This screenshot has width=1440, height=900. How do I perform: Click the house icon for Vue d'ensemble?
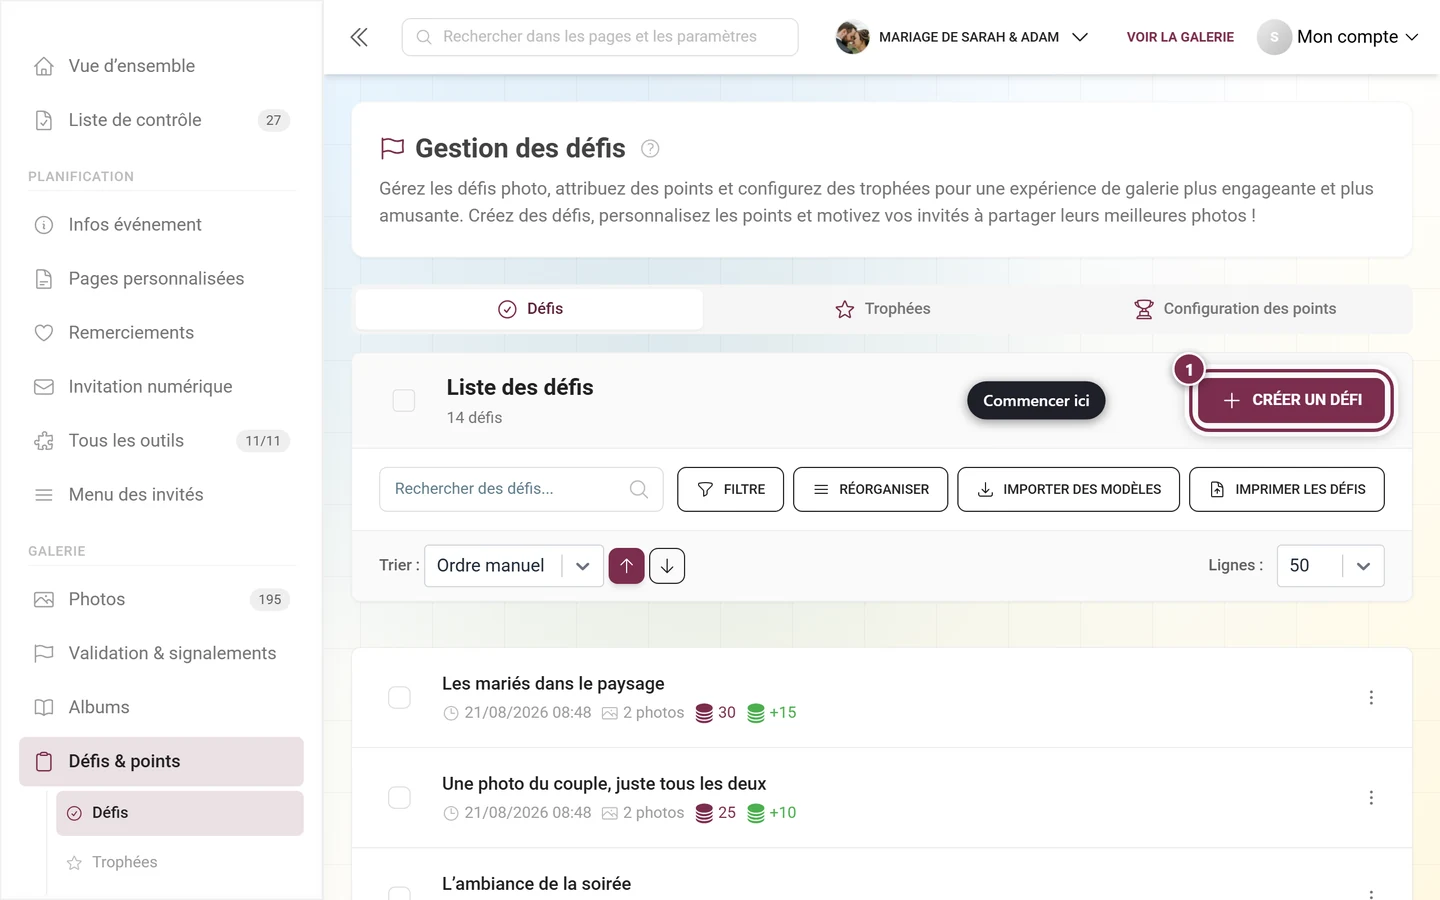click(44, 66)
